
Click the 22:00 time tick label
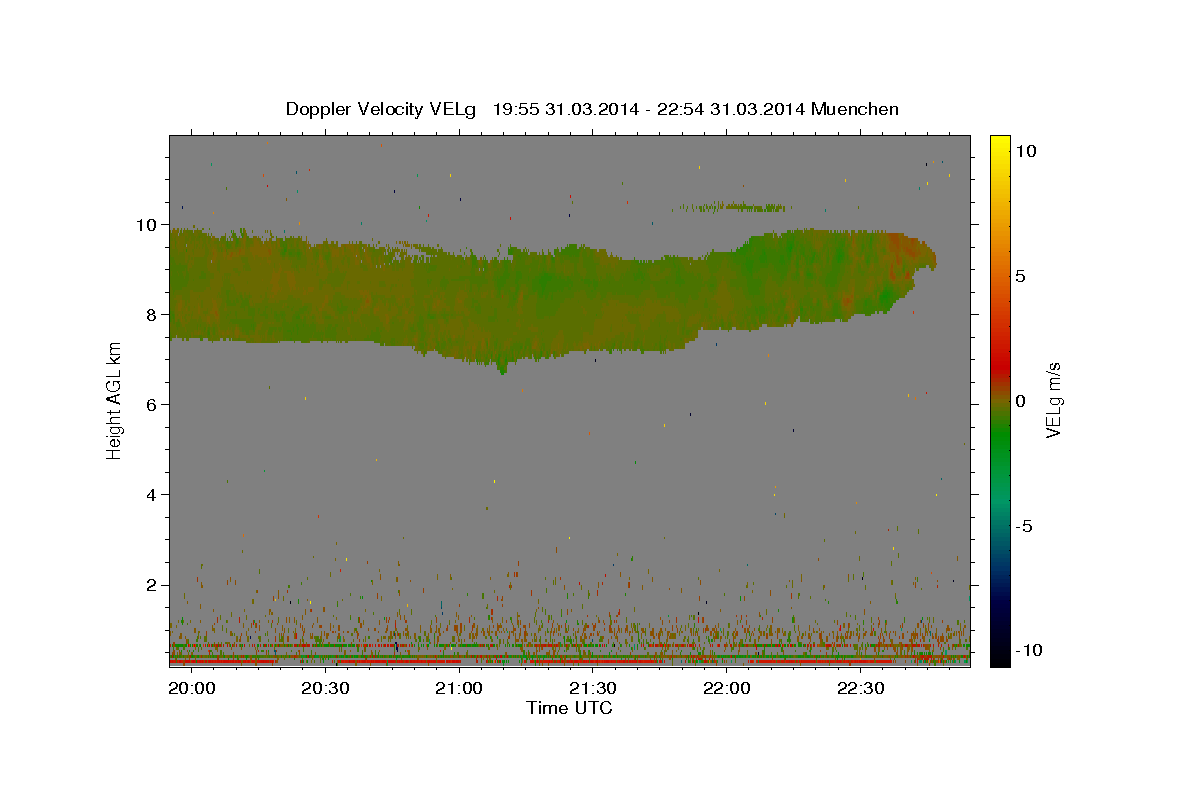727,689
